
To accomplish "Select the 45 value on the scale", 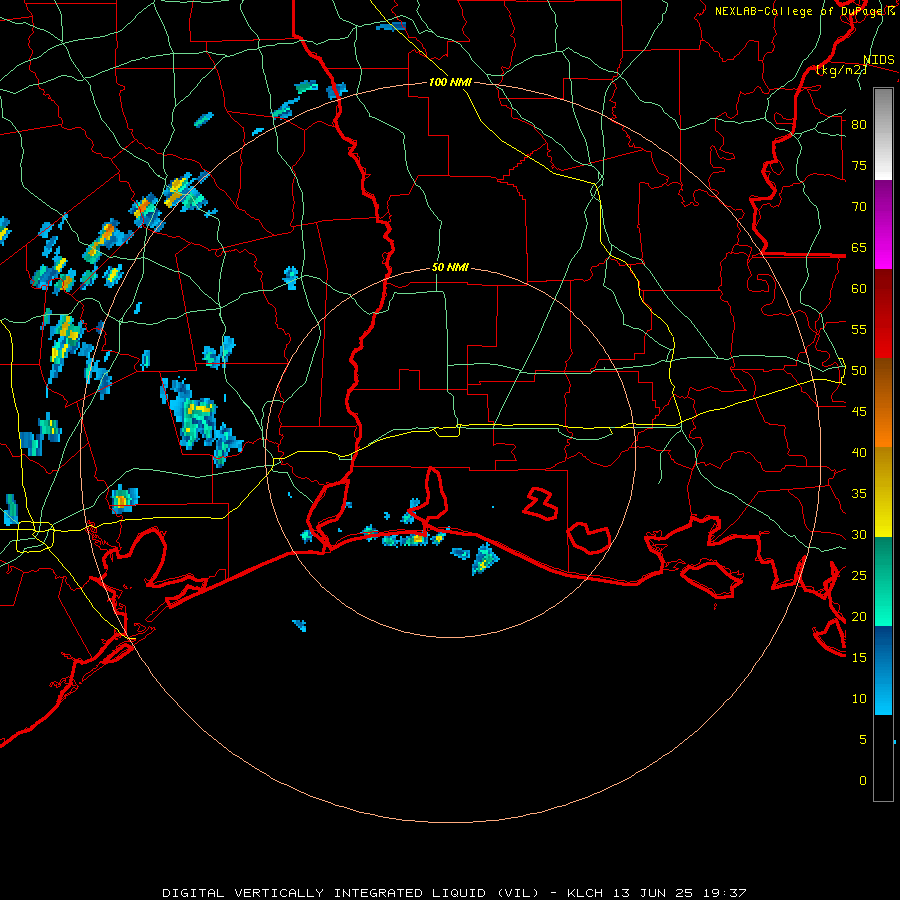I will tap(859, 412).
